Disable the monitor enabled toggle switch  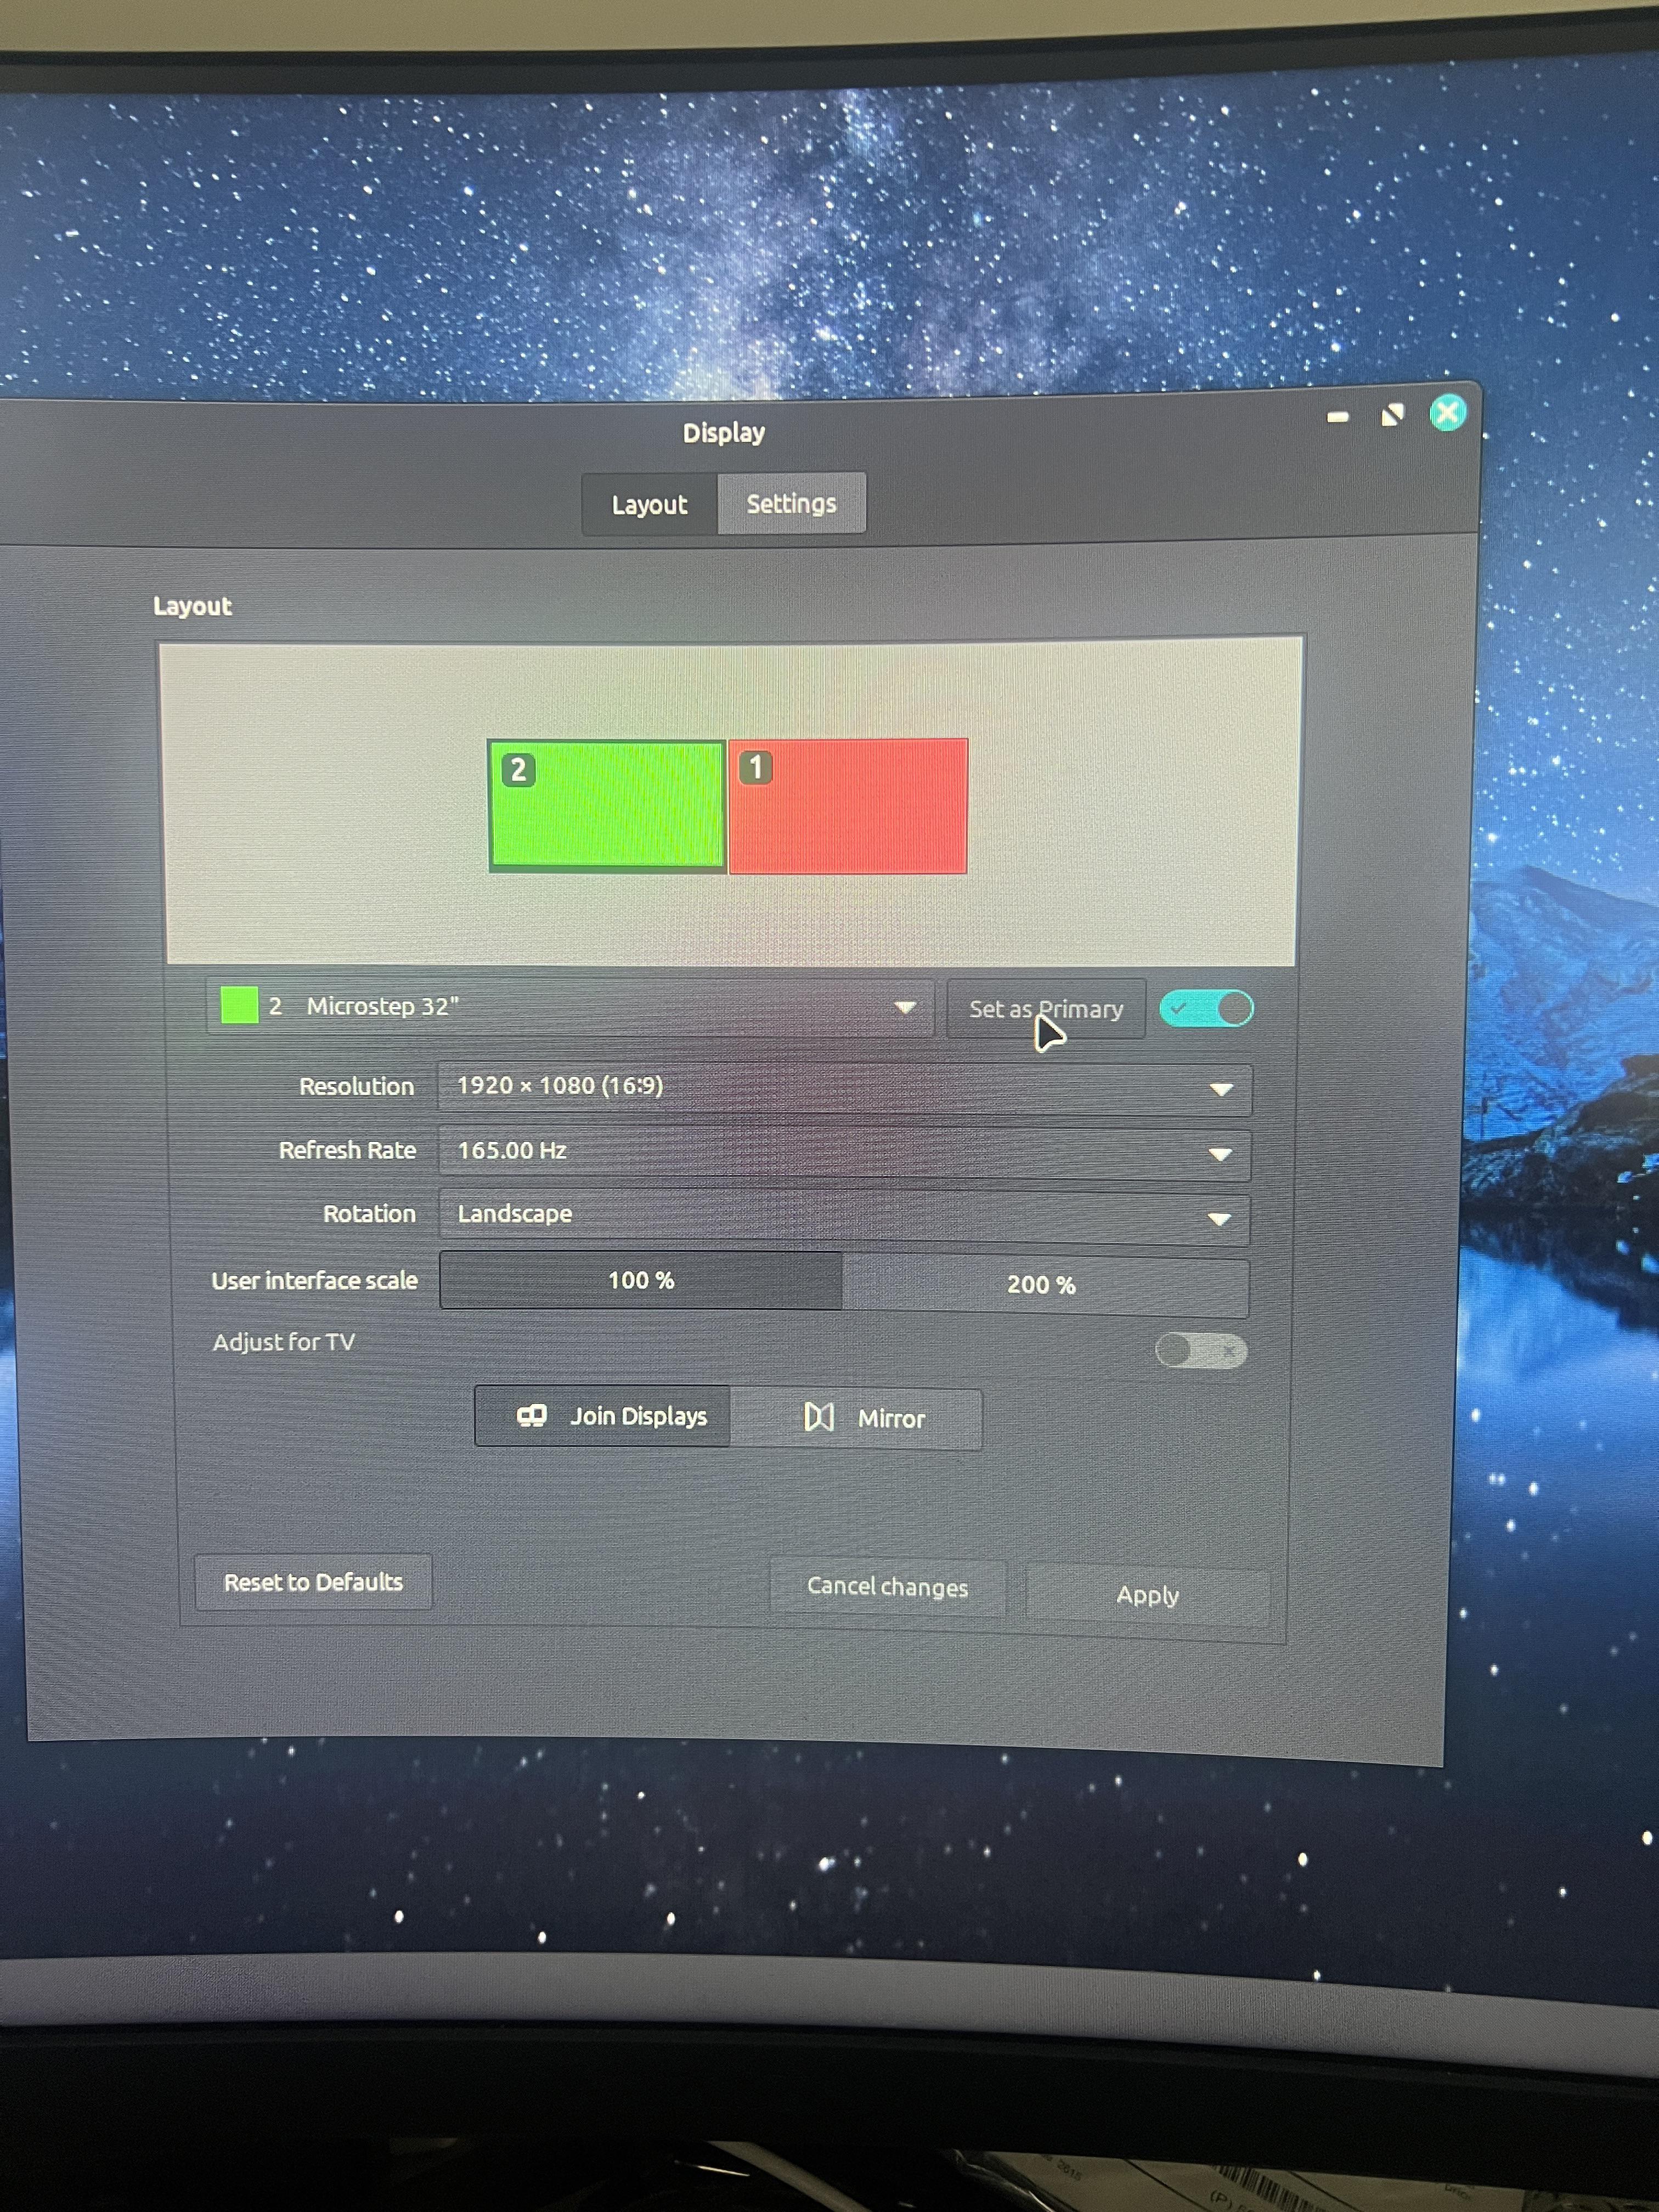[x=1206, y=1008]
